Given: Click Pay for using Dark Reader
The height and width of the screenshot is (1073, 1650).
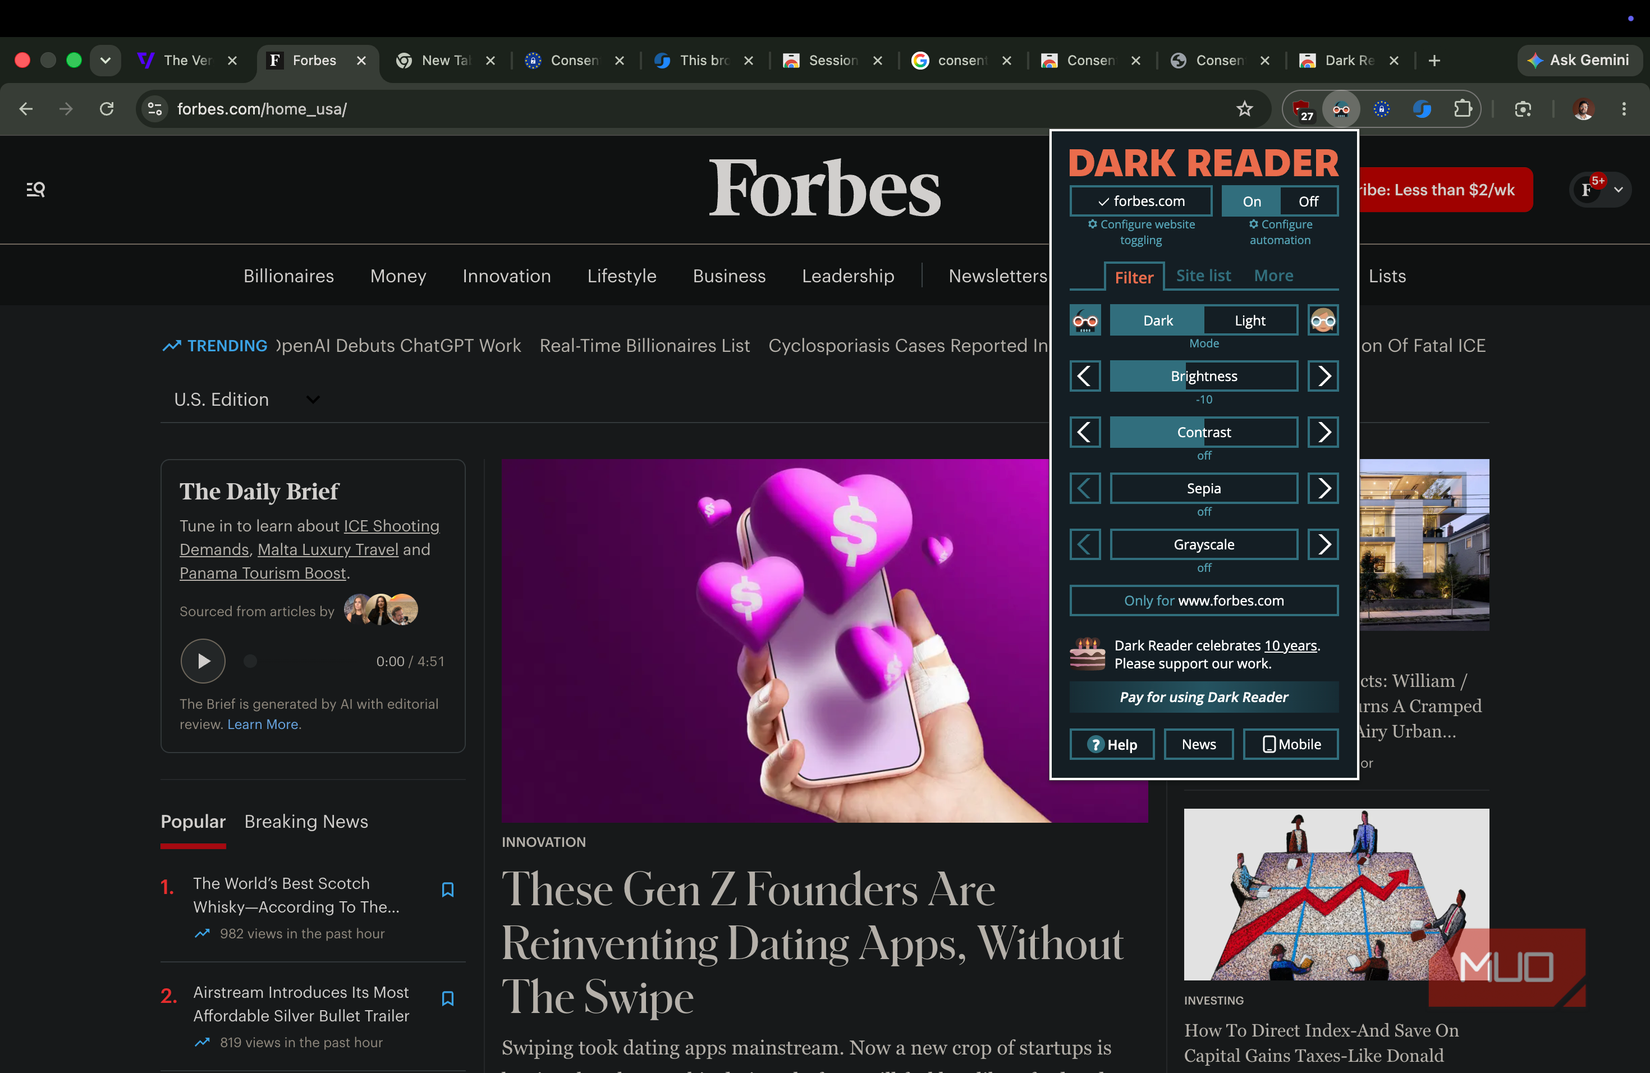Looking at the screenshot, I should 1204,697.
